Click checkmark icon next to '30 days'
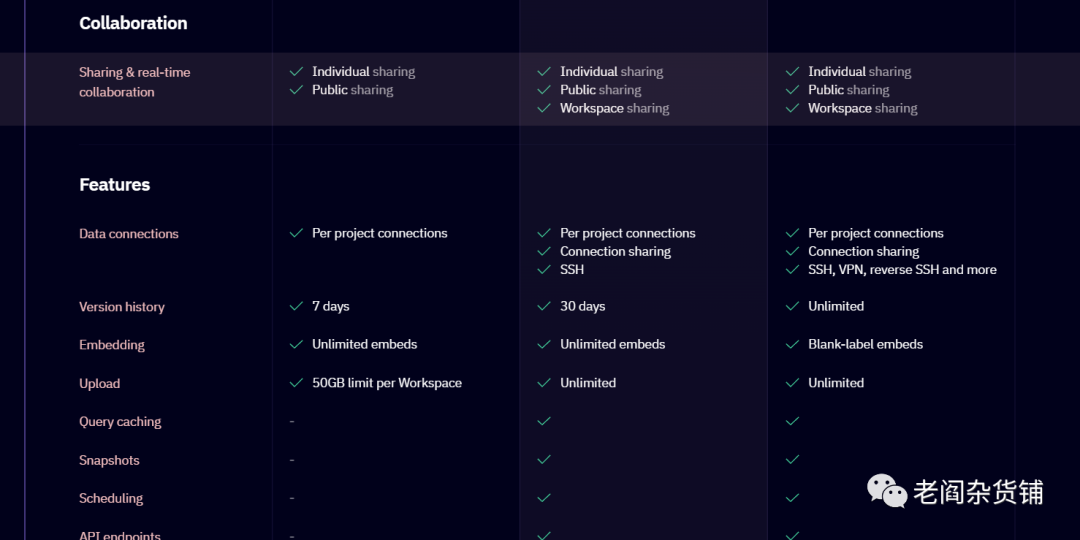This screenshot has width=1080, height=540. [544, 306]
